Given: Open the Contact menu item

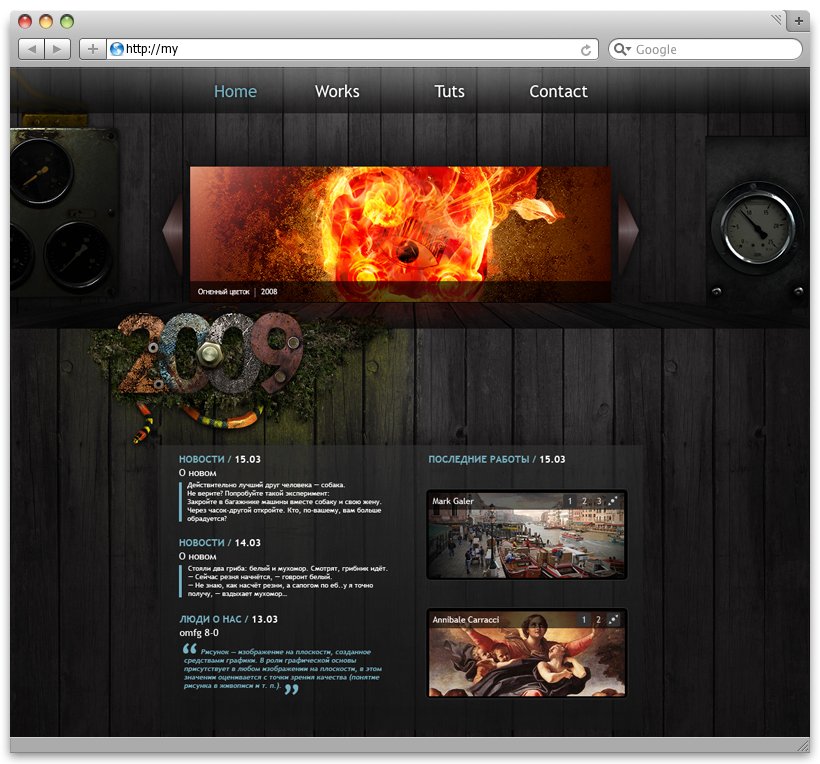Looking at the screenshot, I should coord(558,92).
